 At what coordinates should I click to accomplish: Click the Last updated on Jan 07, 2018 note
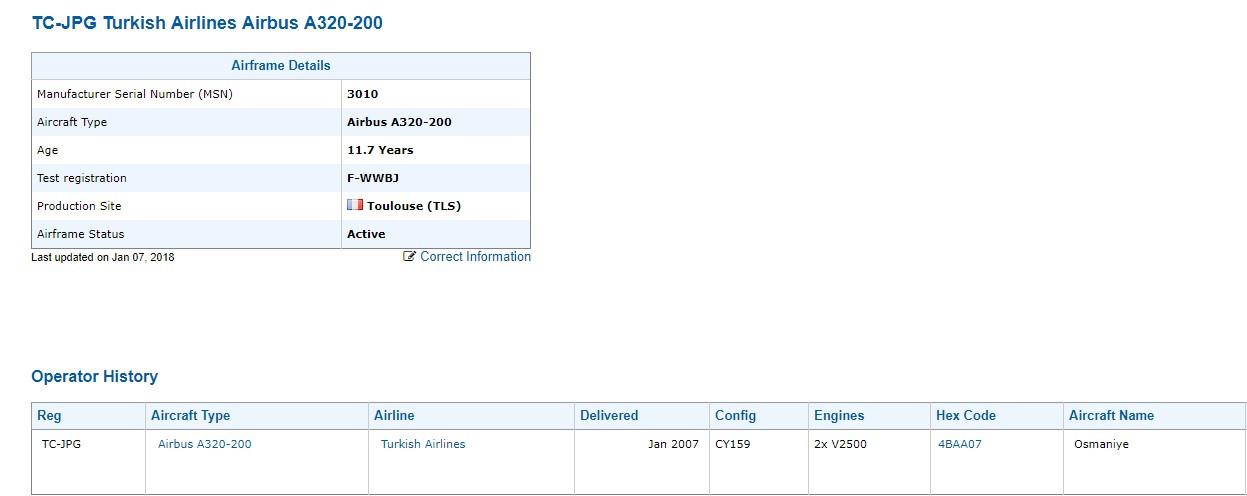point(103,257)
